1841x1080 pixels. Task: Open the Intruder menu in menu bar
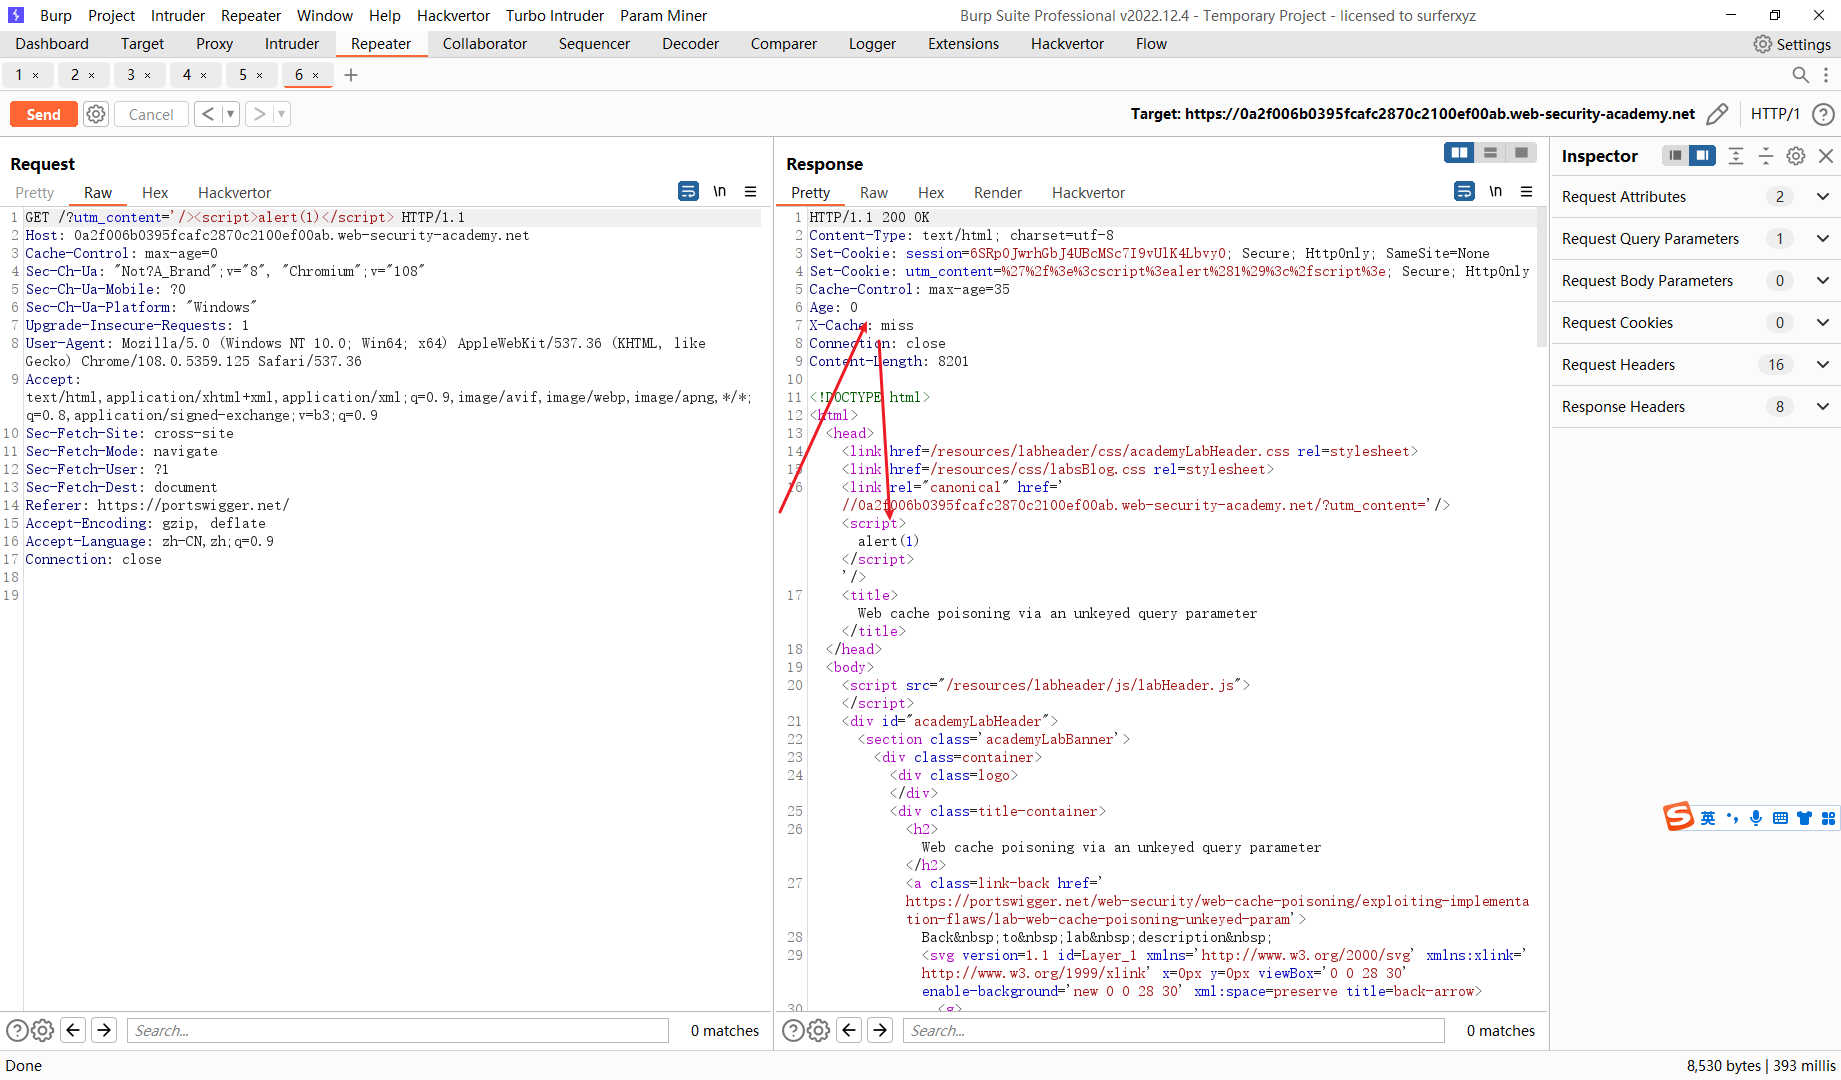pyautogui.click(x=177, y=15)
